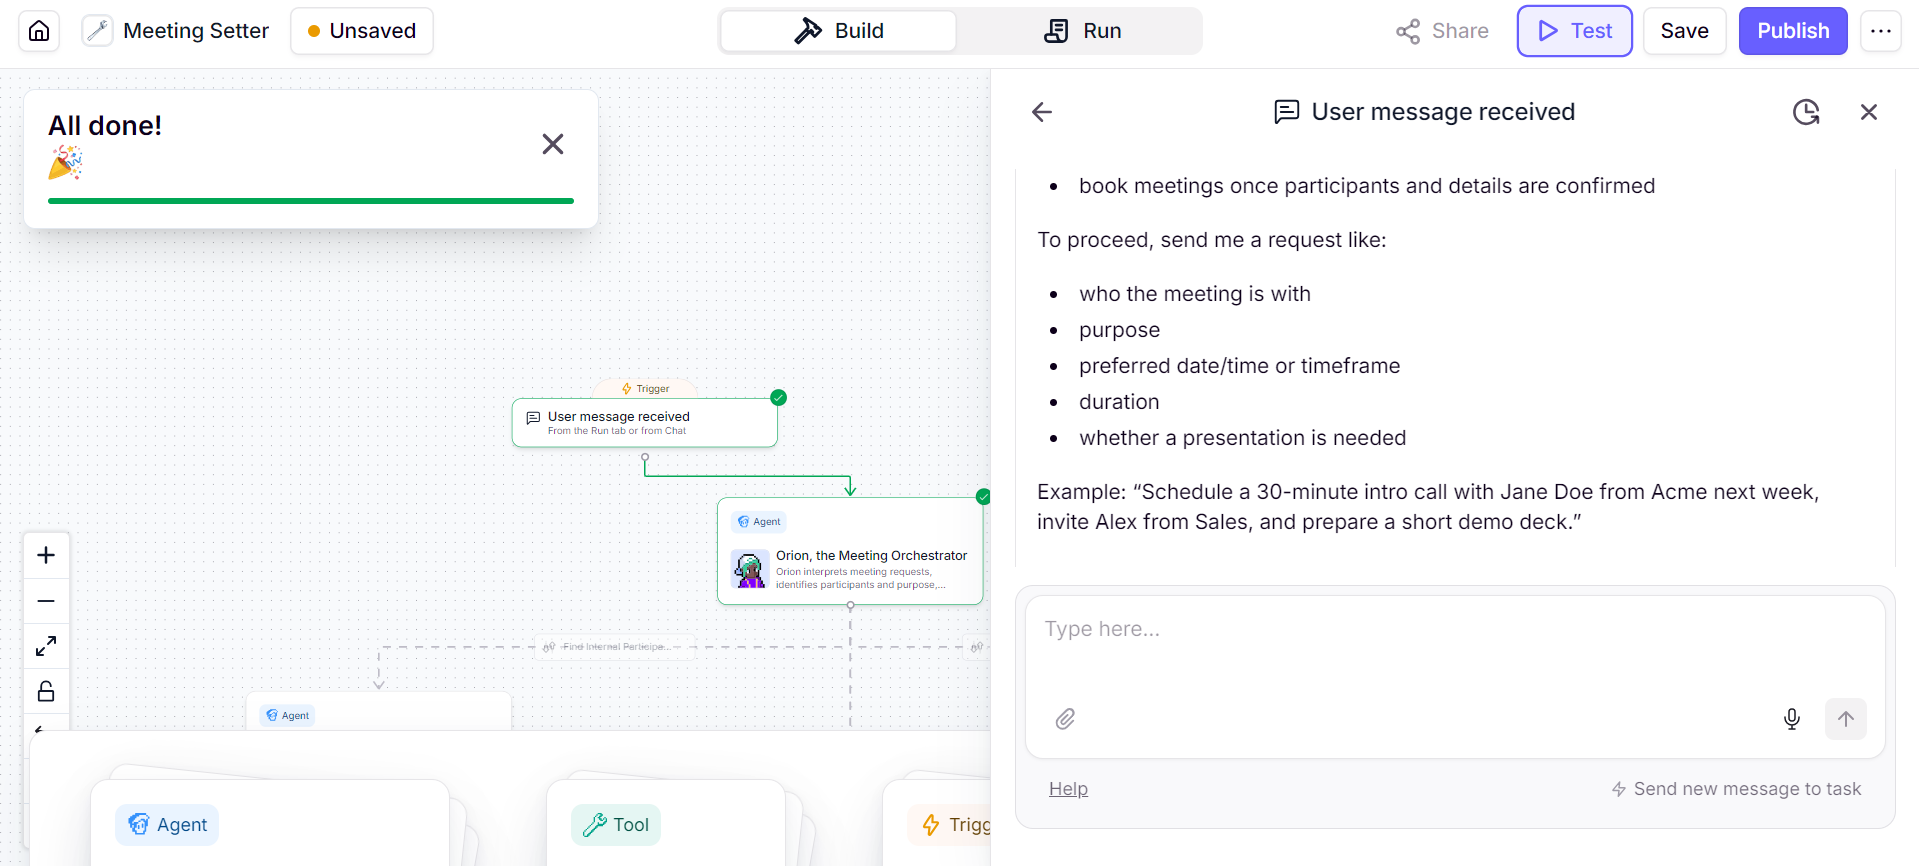Viewport: 1919px width, 866px height.
Task: Zoom out on the canvas
Action: pyautogui.click(x=46, y=601)
